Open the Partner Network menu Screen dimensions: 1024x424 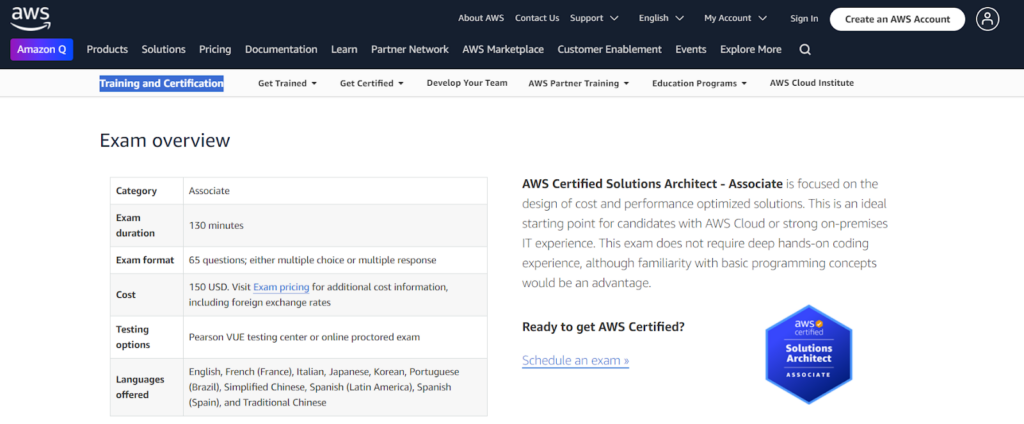tap(409, 50)
